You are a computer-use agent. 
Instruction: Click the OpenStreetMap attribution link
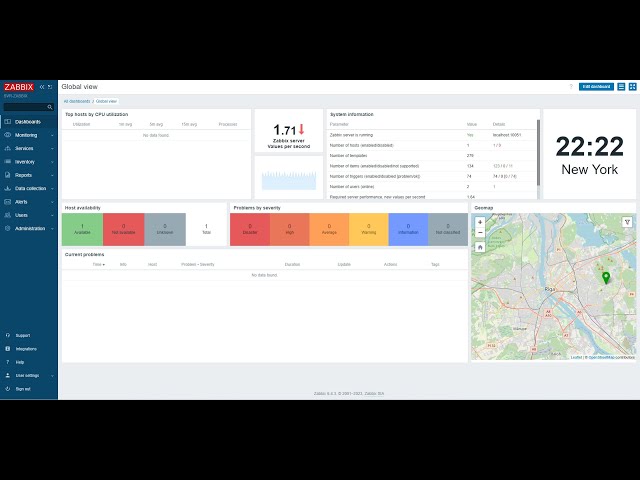(601, 358)
